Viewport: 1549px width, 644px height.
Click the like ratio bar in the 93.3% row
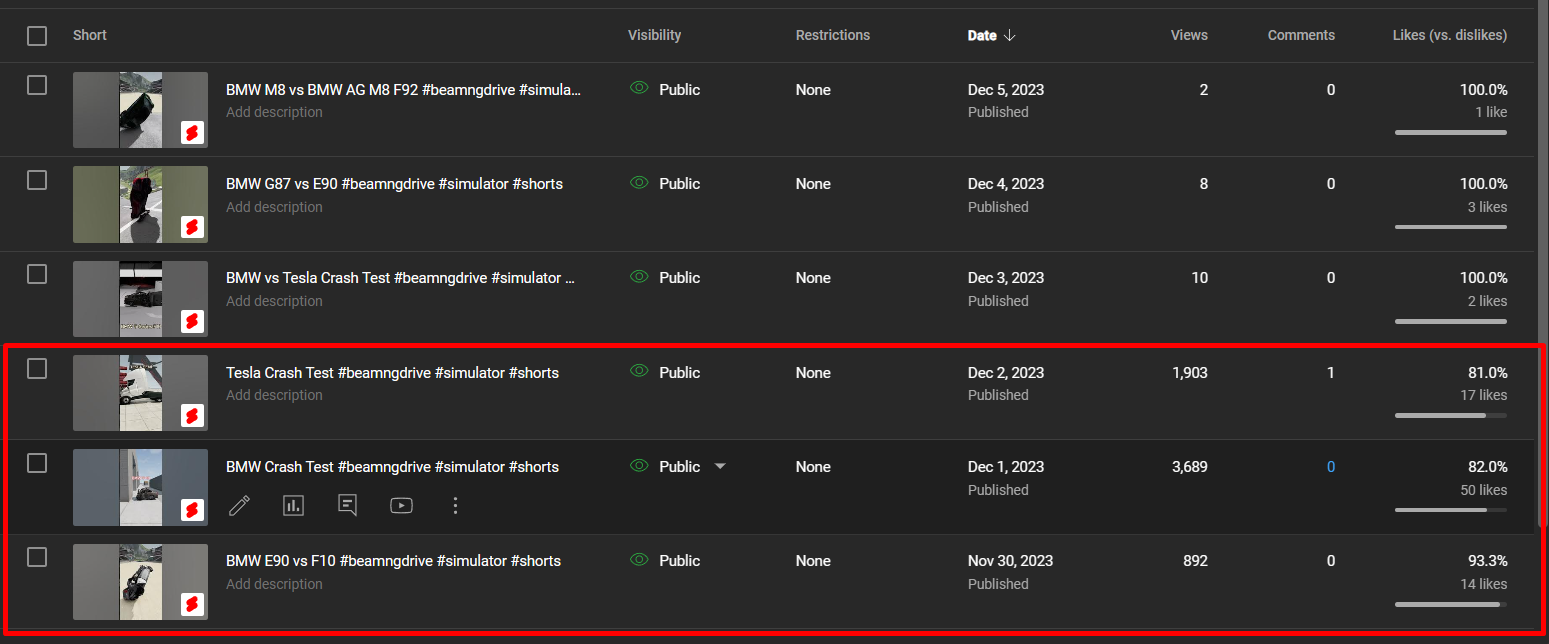point(1451,604)
